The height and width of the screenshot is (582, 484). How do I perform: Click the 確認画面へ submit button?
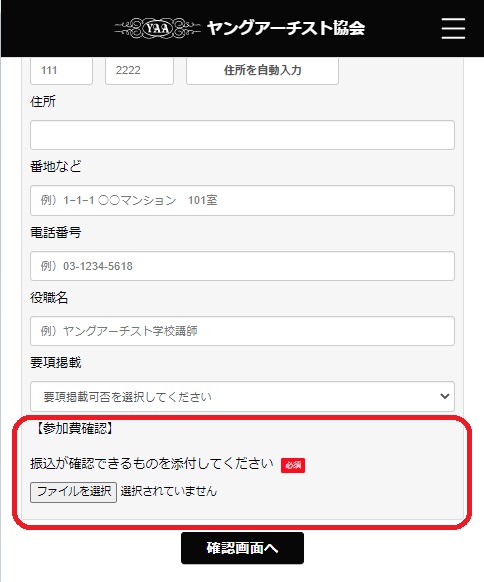pyautogui.click(x=242, y=548)
